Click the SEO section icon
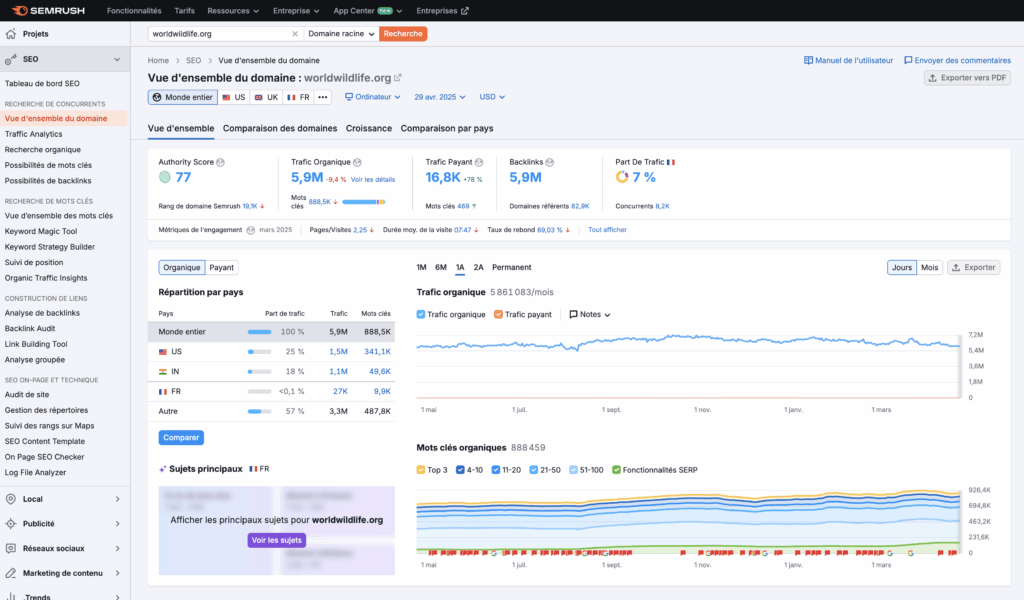This screenshot has height=600, width=1024. point(10,59)
